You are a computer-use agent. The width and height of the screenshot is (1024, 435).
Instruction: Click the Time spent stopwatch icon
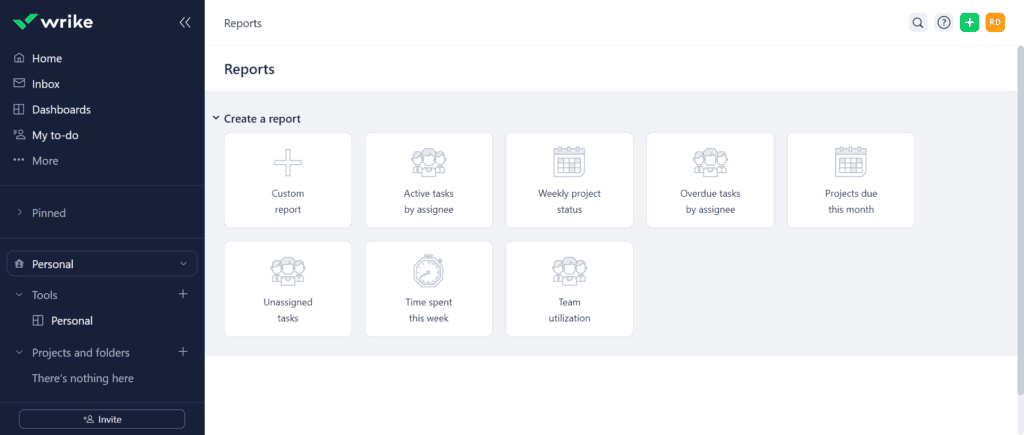tap(428, 270)
